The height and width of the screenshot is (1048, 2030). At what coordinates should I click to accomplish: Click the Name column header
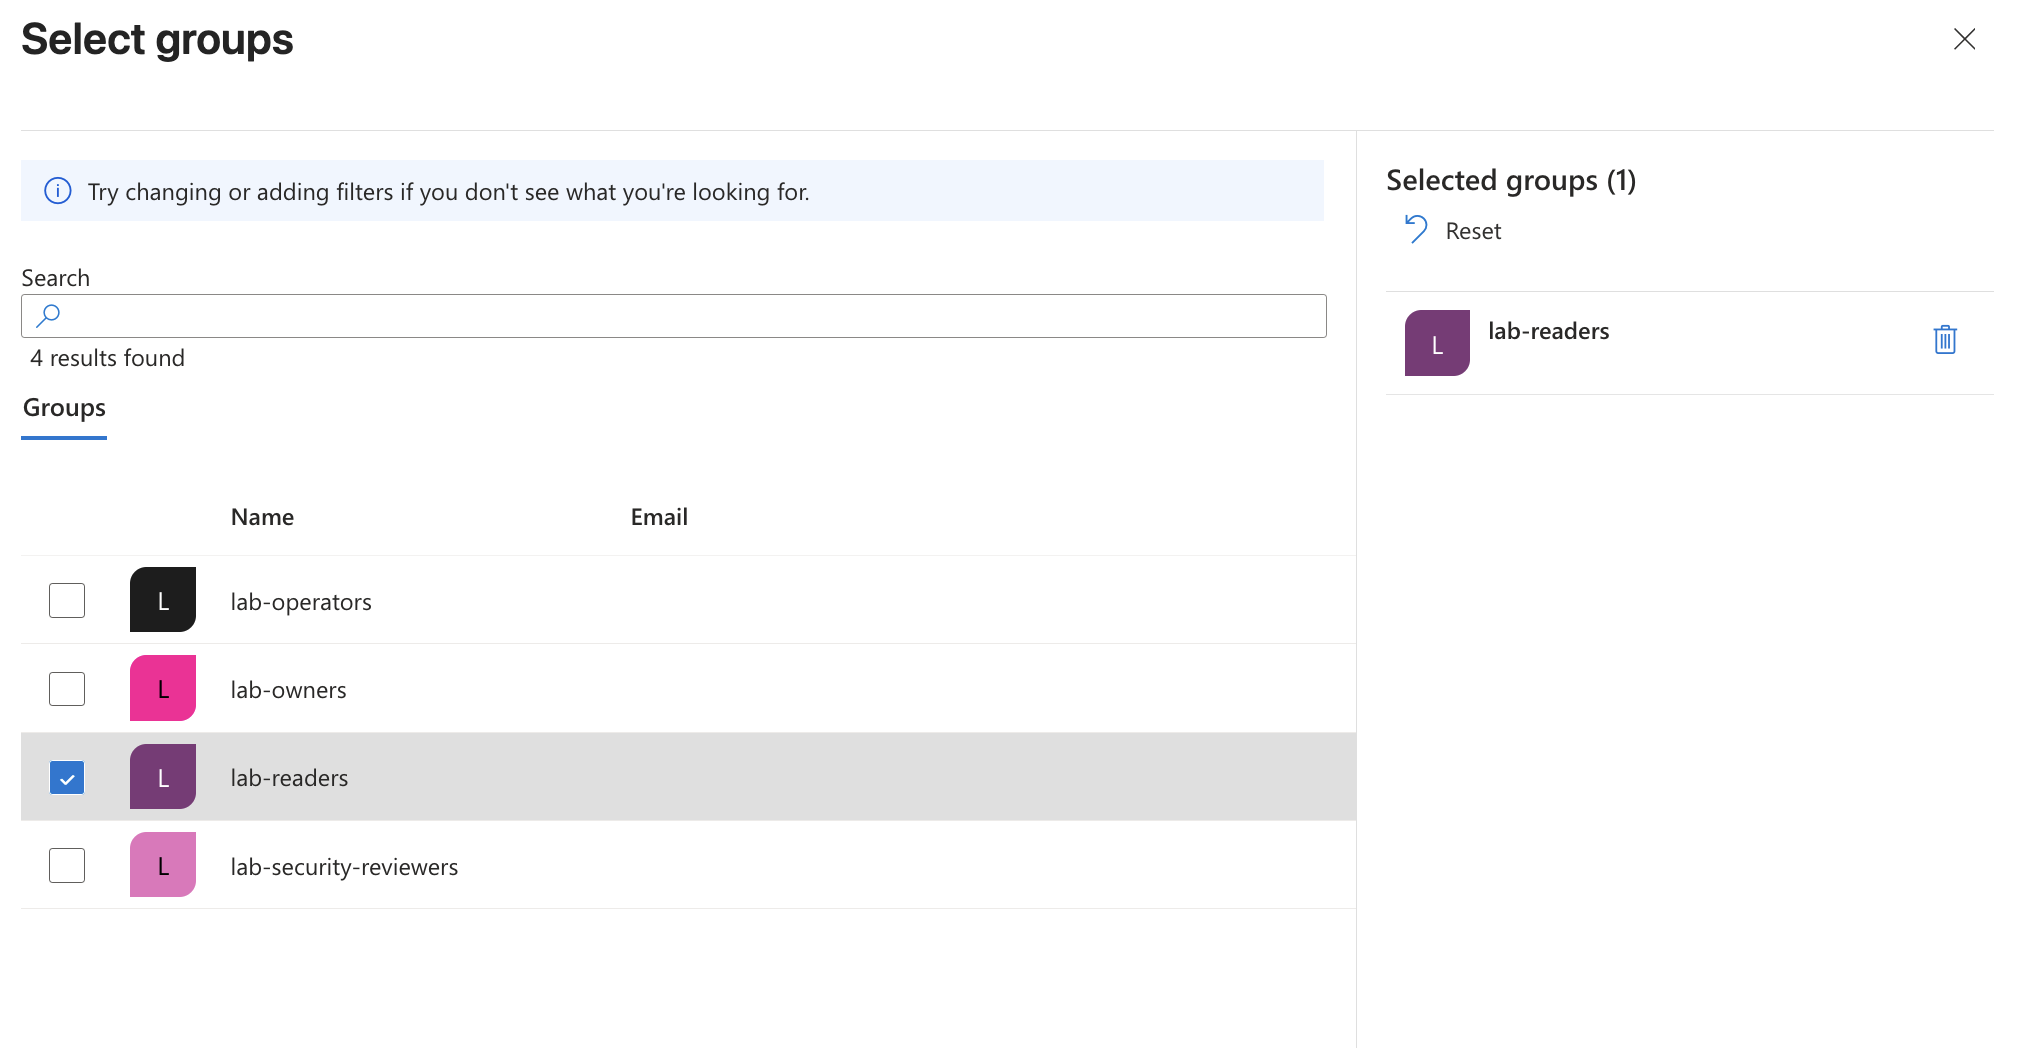(262, 517)
